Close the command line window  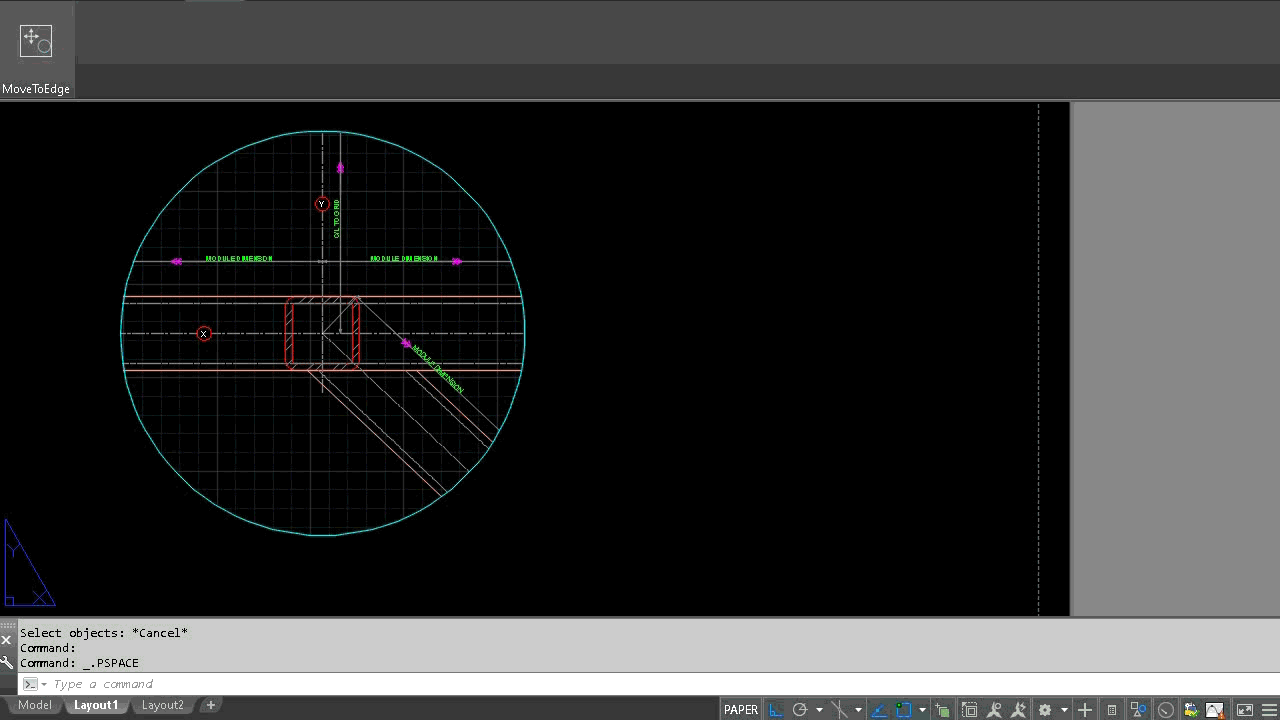[x=6, y=641]
